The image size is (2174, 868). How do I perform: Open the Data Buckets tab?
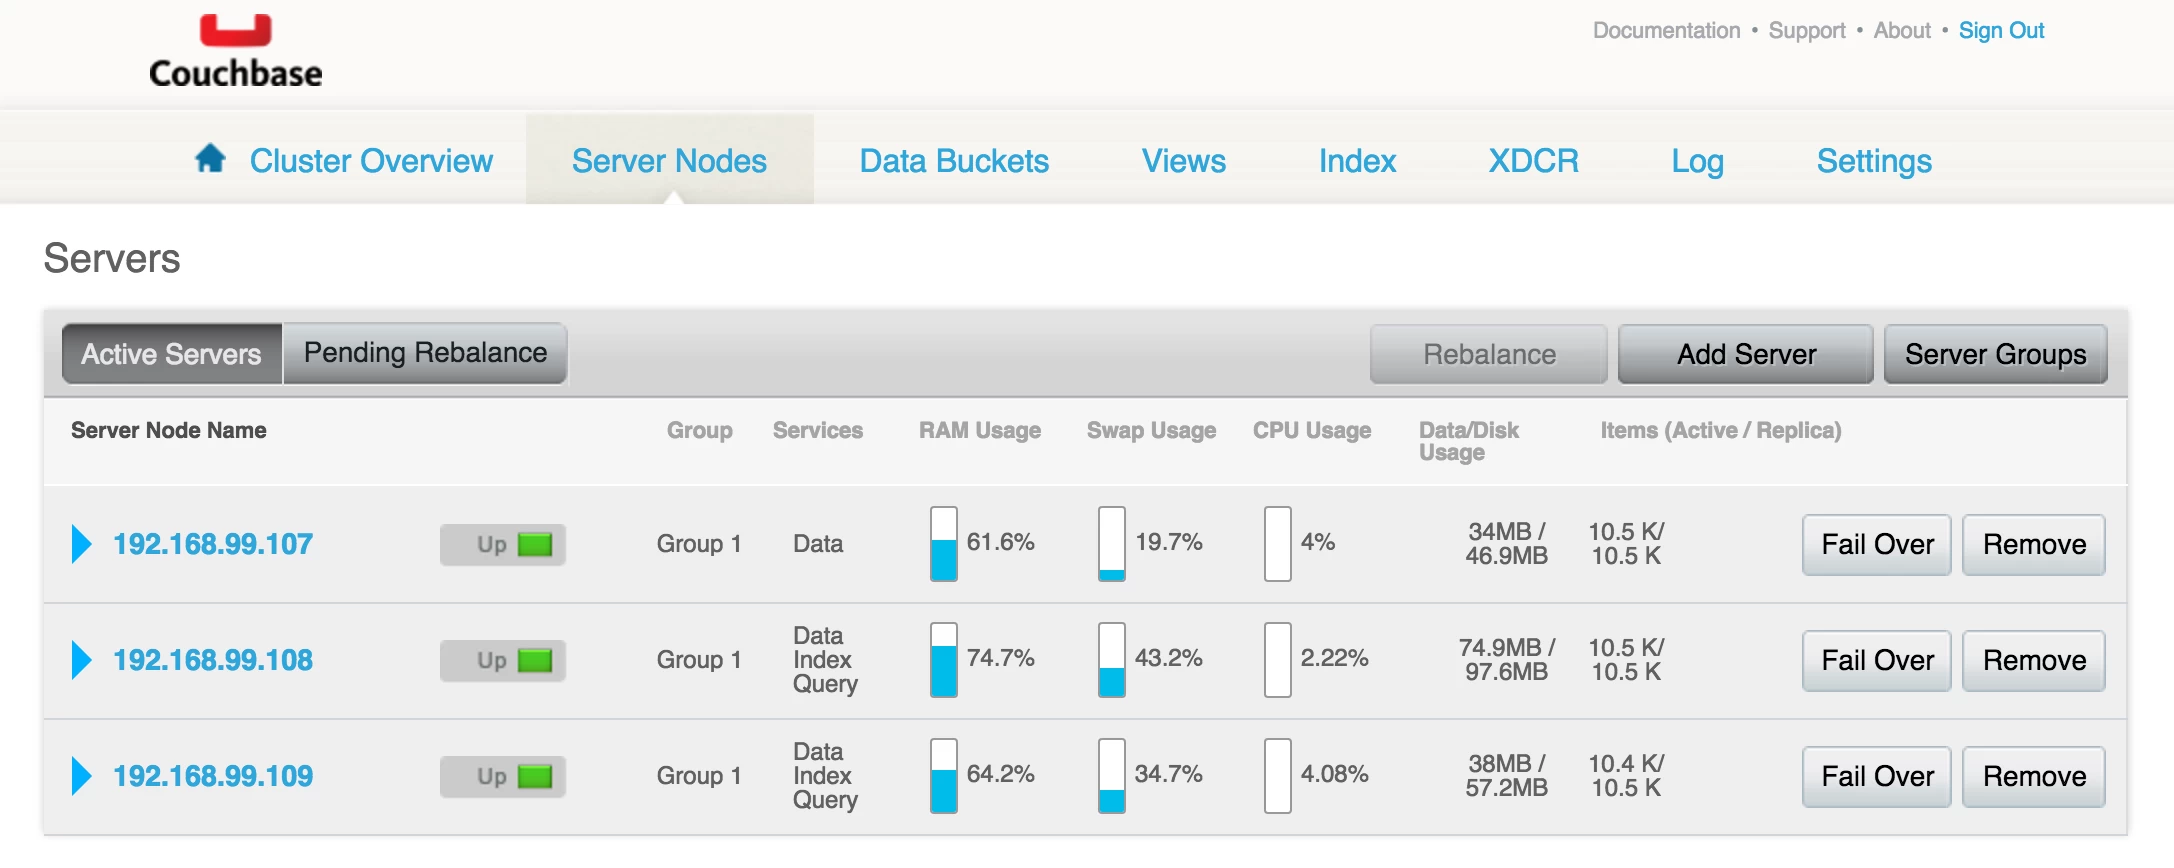click(954, 161)
